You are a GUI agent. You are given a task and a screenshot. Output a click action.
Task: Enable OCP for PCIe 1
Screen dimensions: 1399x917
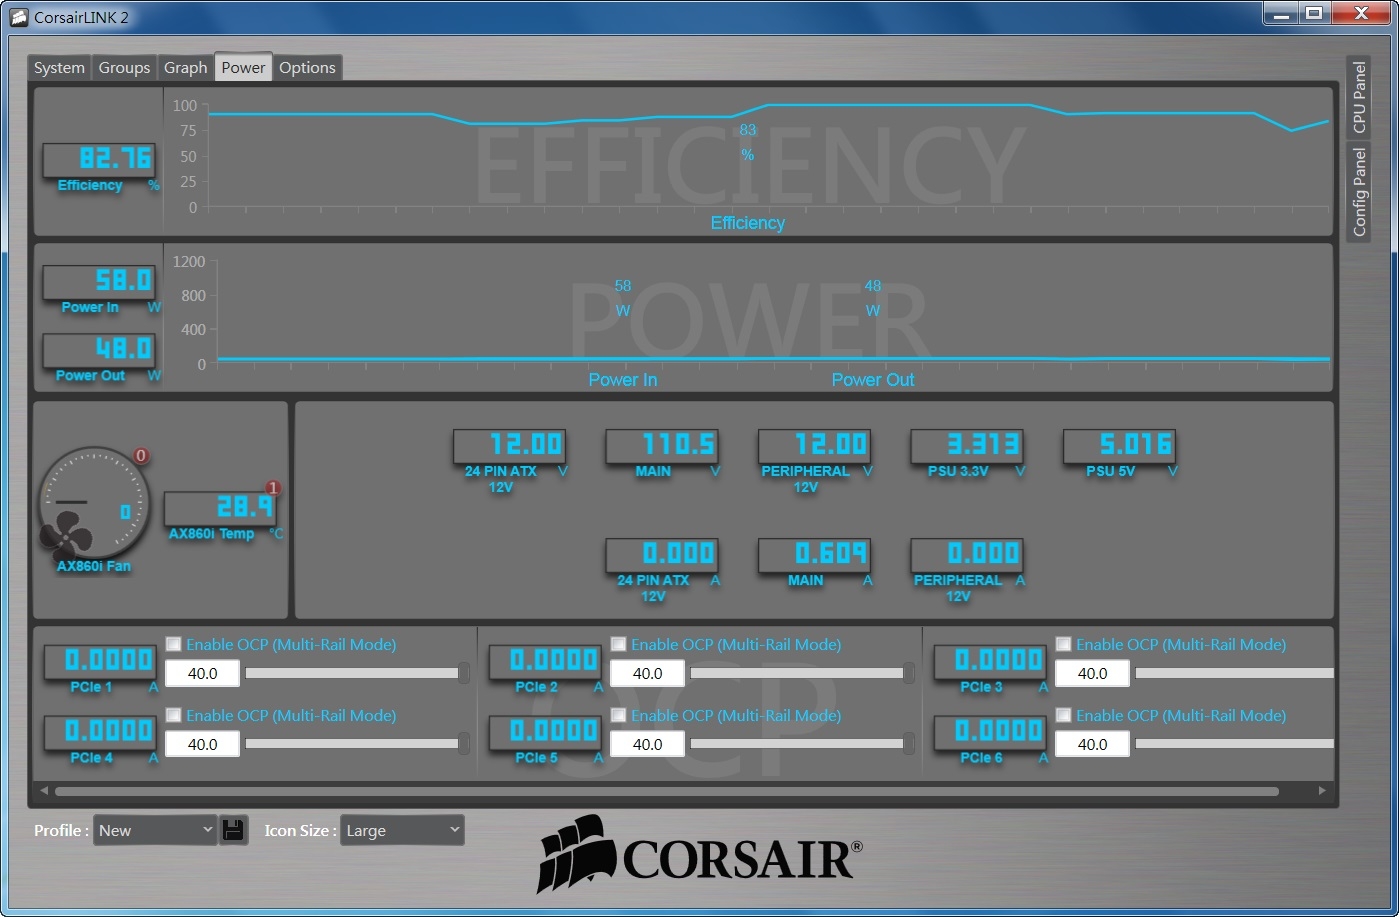tap(173, 644)
